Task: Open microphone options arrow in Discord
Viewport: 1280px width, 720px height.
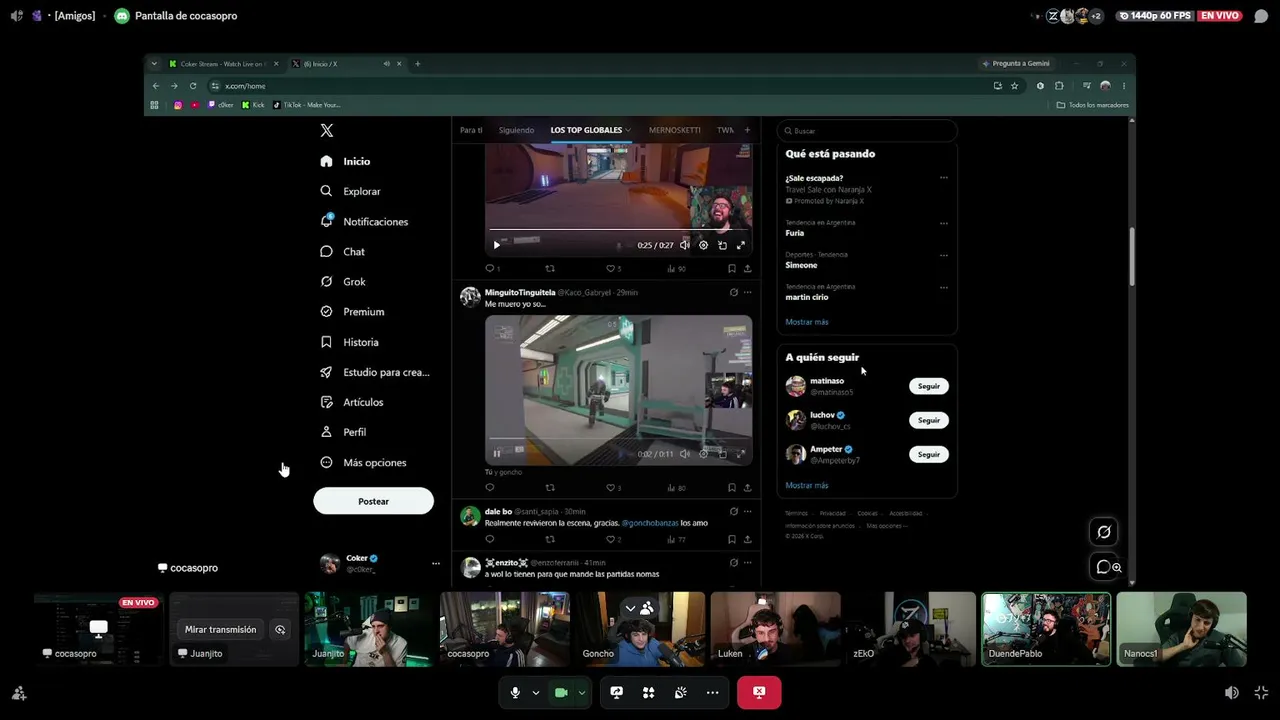Action: [x=535, y=692]
